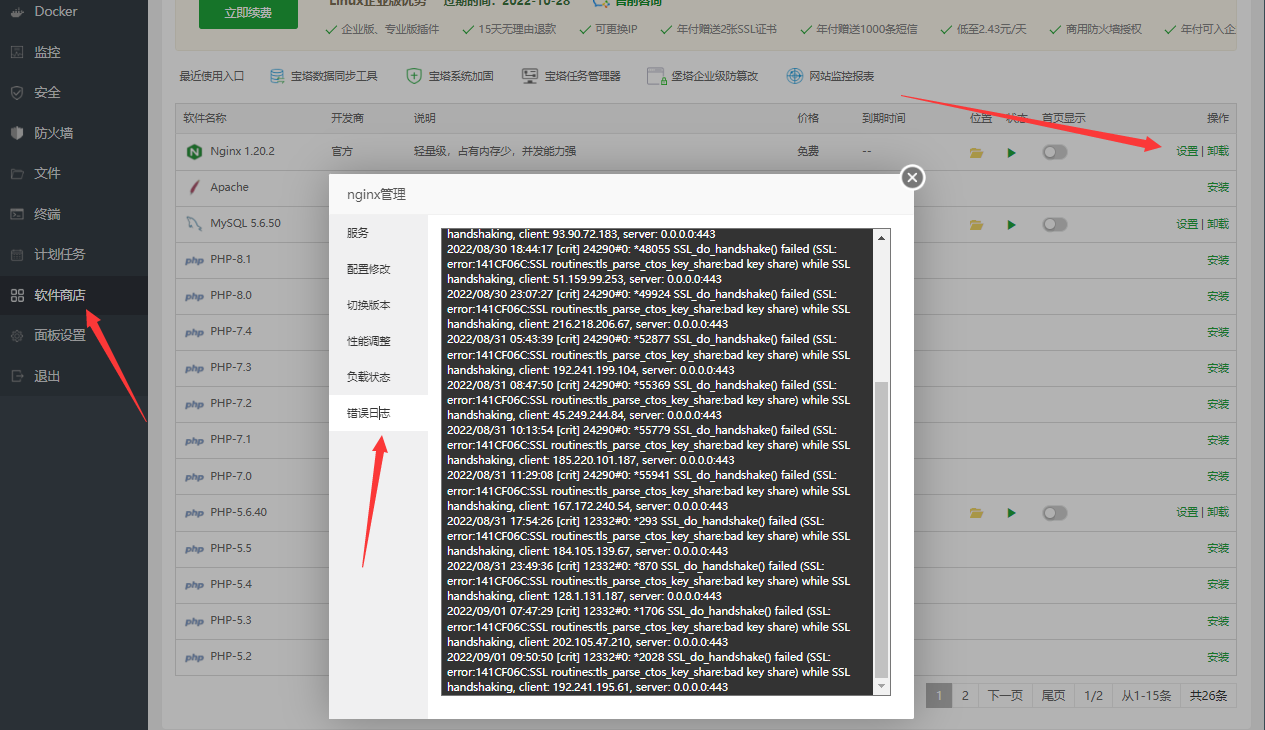This screenshot has height=730, width=1265.
Task: Click the MySQL logo icon in software list
Action: pyautogui.click(x=194, y=223)
